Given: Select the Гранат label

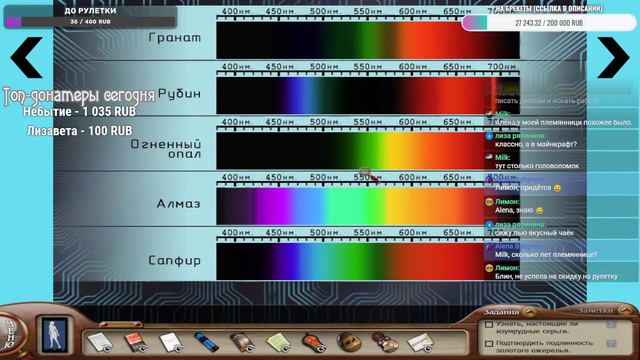Looking at the screenshot, I should click(x=175, y=38).
